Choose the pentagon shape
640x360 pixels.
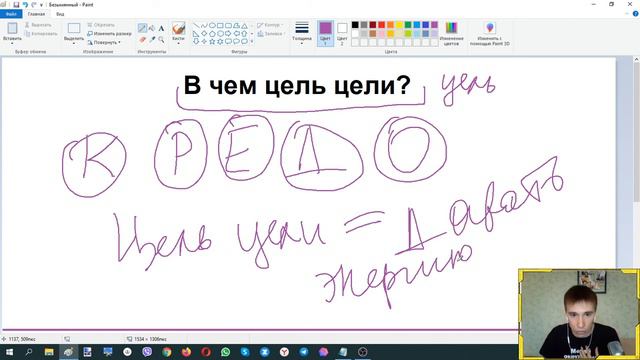(x=212, y=33)
